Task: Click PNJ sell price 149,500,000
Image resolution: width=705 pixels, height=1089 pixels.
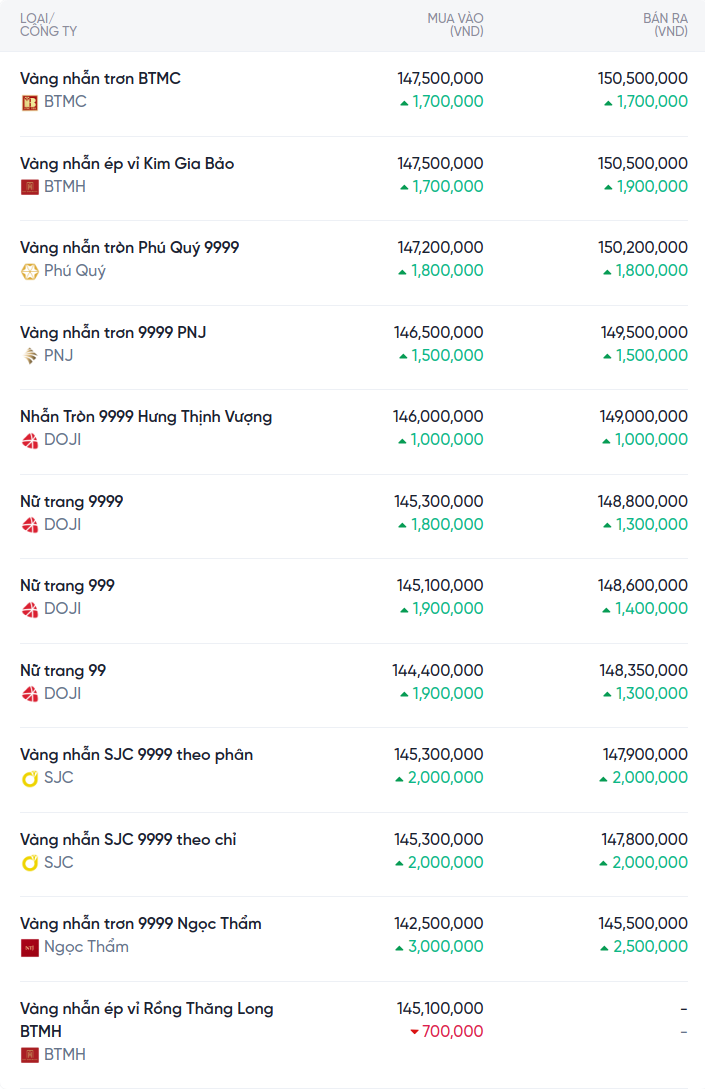Action: point(644,332)
